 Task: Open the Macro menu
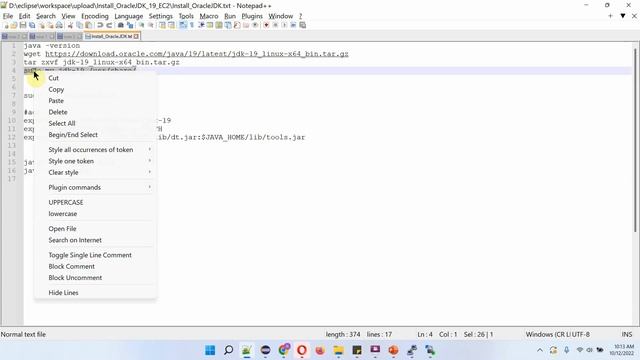point(209,16)
